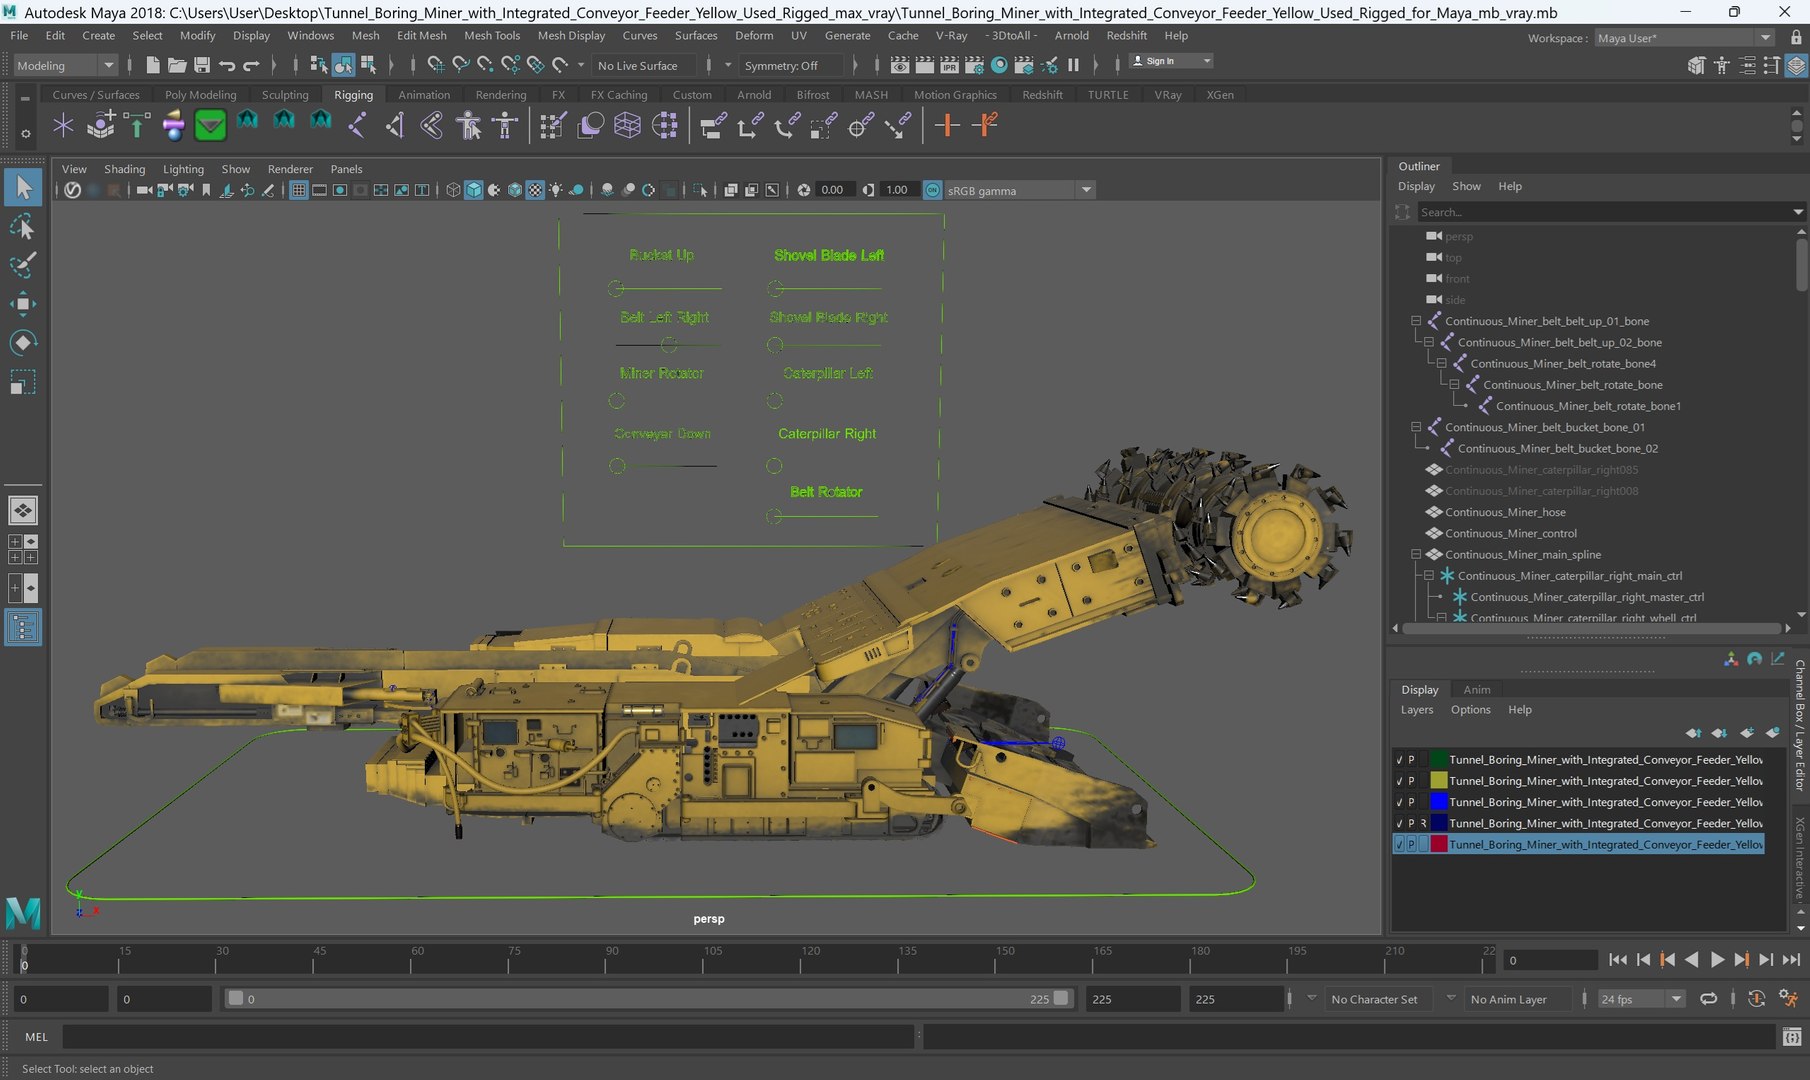The image size is (1810, 1080).
Task: Toggle the Outliner sidebar layout icon
Action: point(22,628)
